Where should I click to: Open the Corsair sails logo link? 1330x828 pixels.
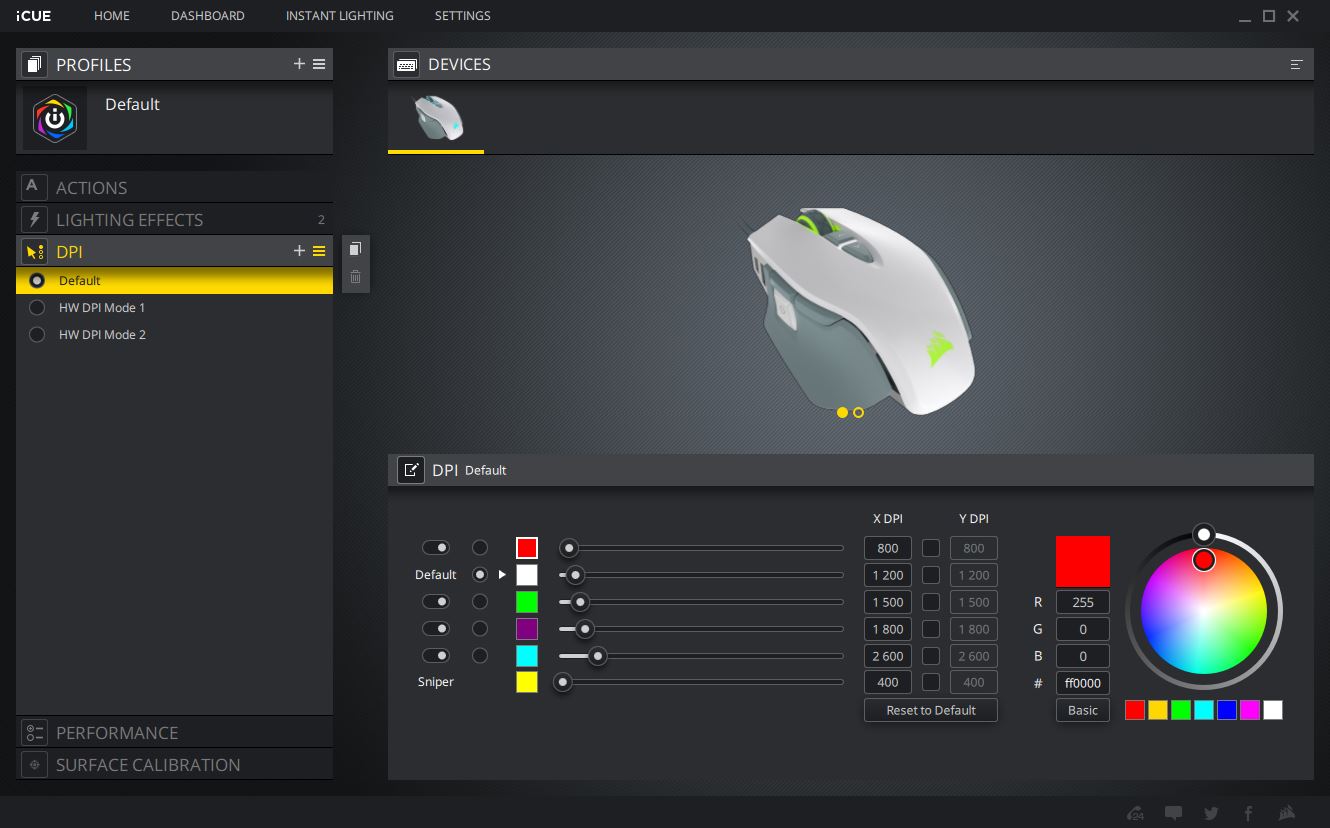(x=1287, y=813)
